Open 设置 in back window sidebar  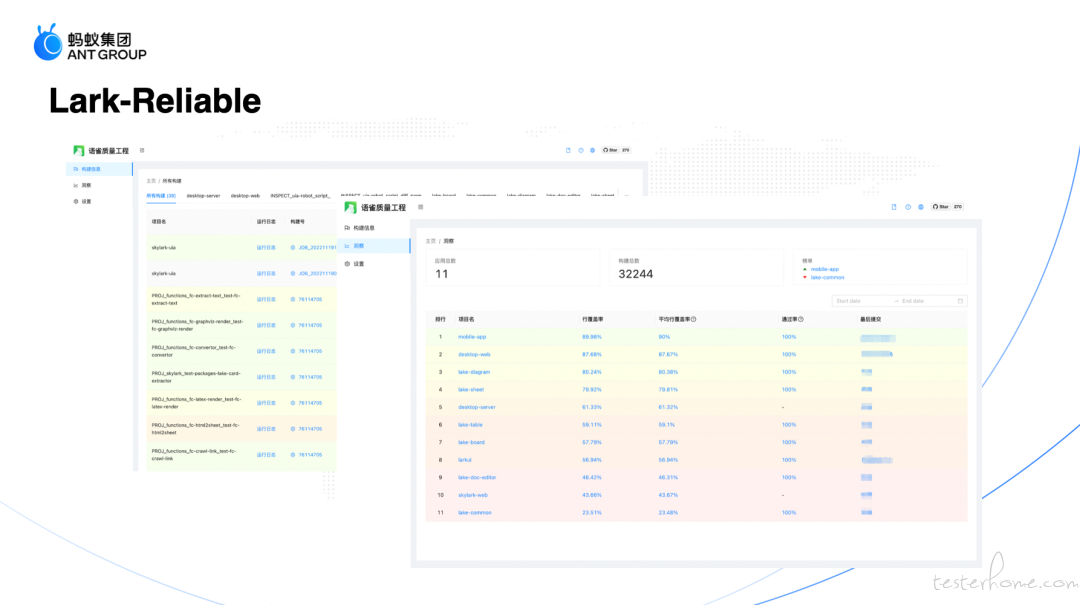[x=99, y=202]
